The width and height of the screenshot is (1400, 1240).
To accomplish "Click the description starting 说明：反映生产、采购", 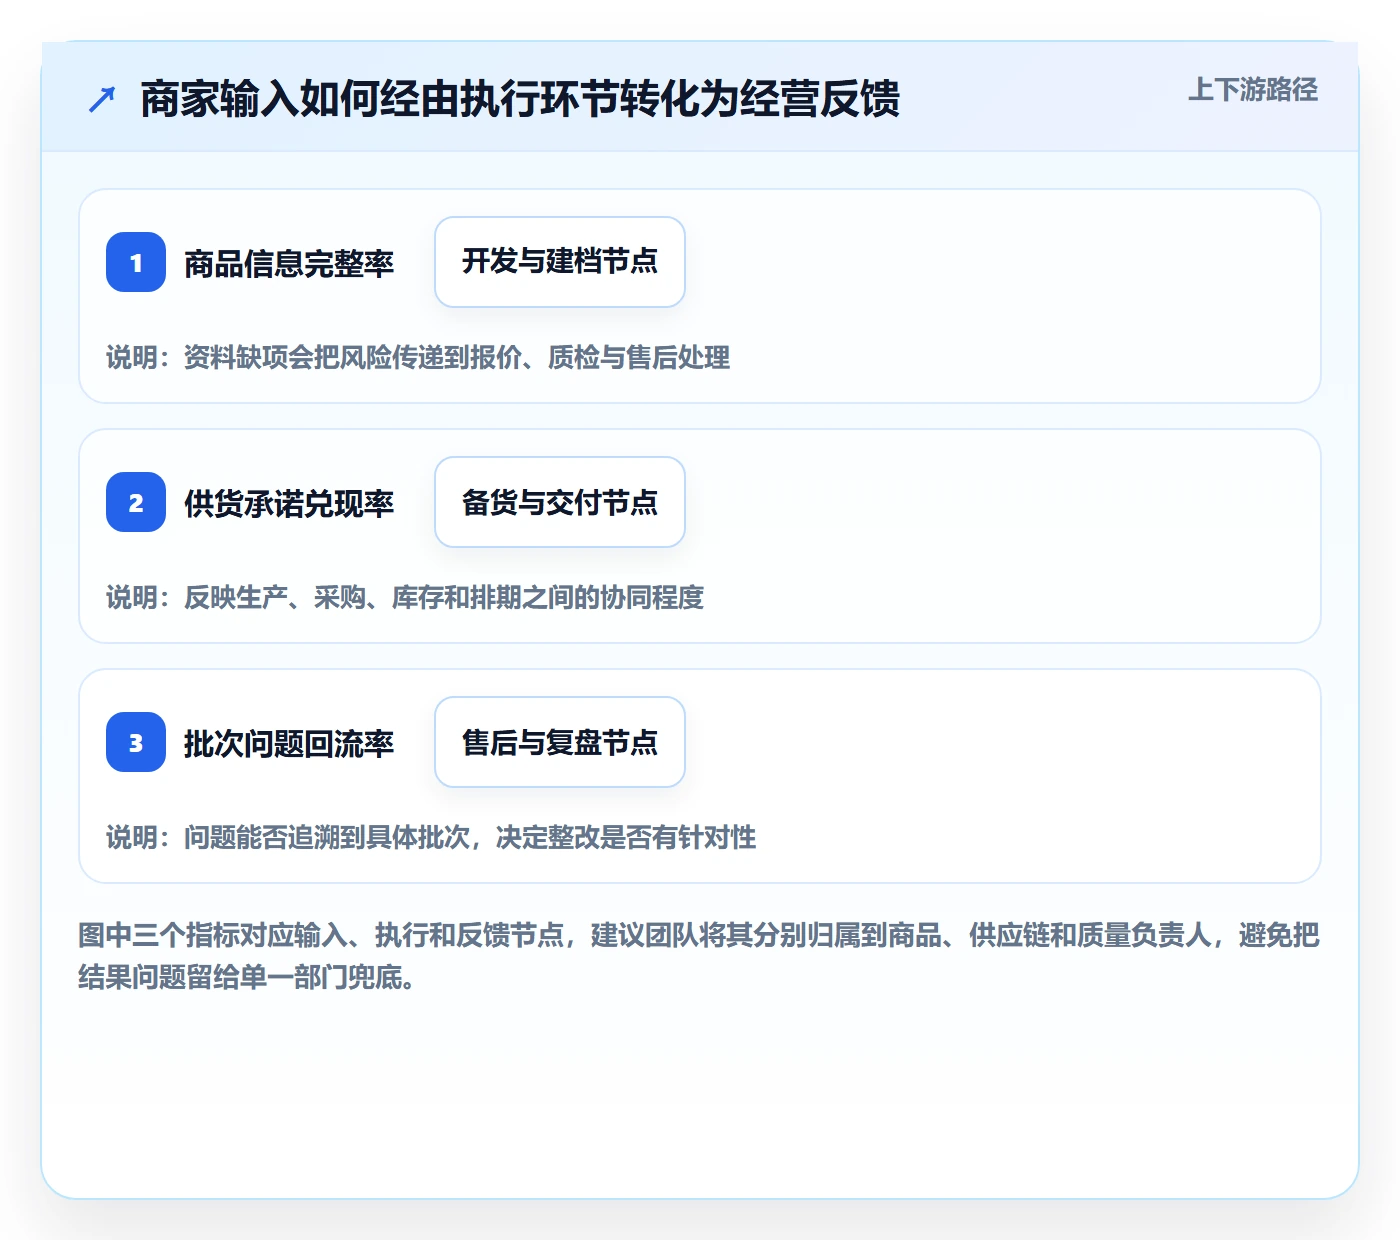I will coord(405,597).
